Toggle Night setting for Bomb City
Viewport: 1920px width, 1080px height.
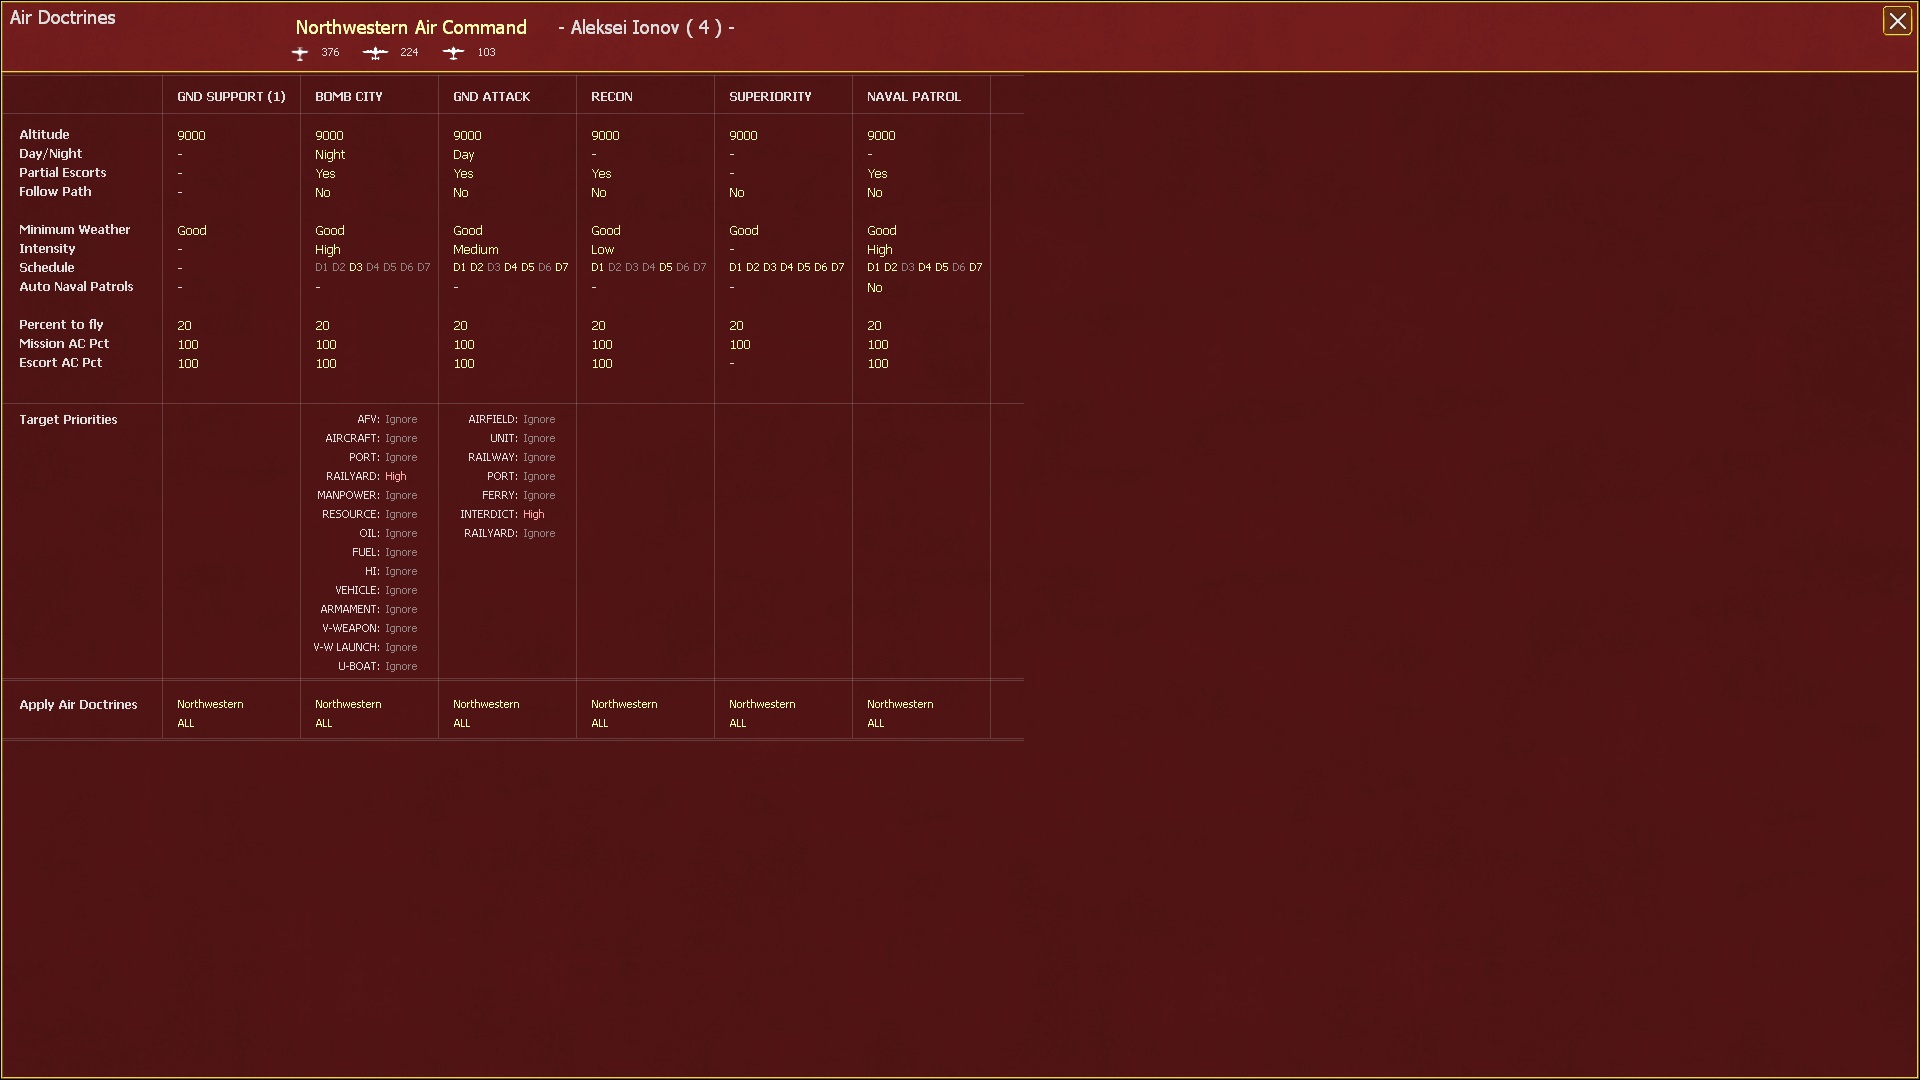(x=330, y=154)
